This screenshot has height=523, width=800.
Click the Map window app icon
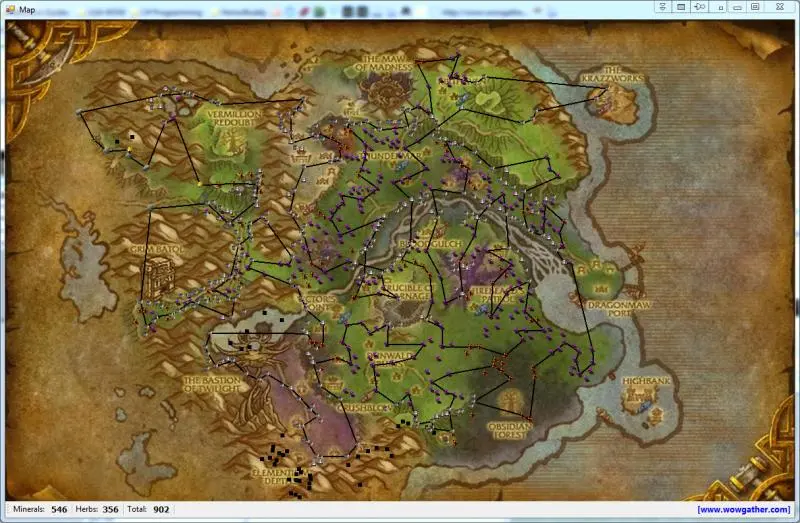click(x=10, y=9)
